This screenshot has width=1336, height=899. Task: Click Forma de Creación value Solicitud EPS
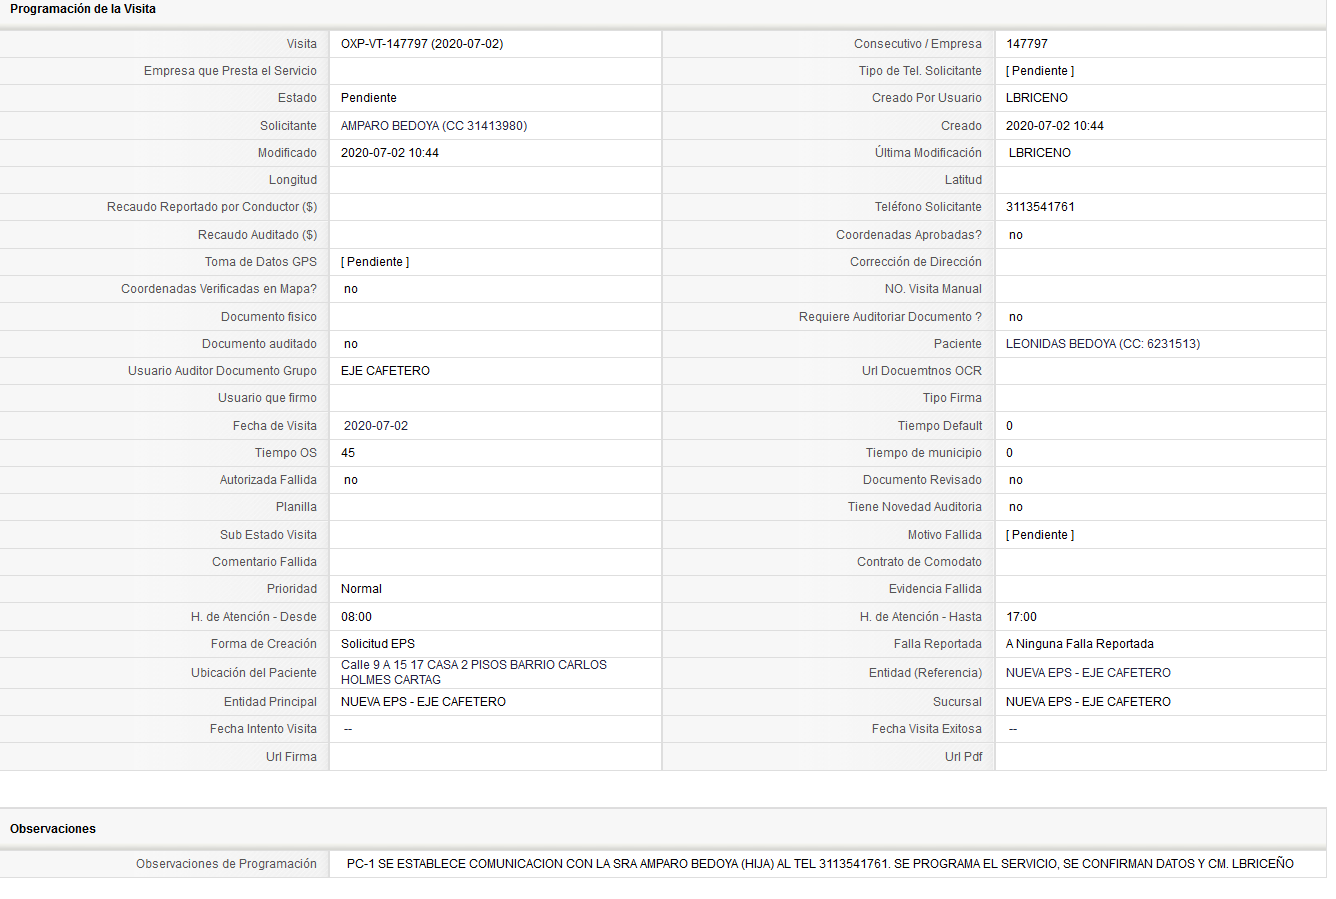pos(378,644)
